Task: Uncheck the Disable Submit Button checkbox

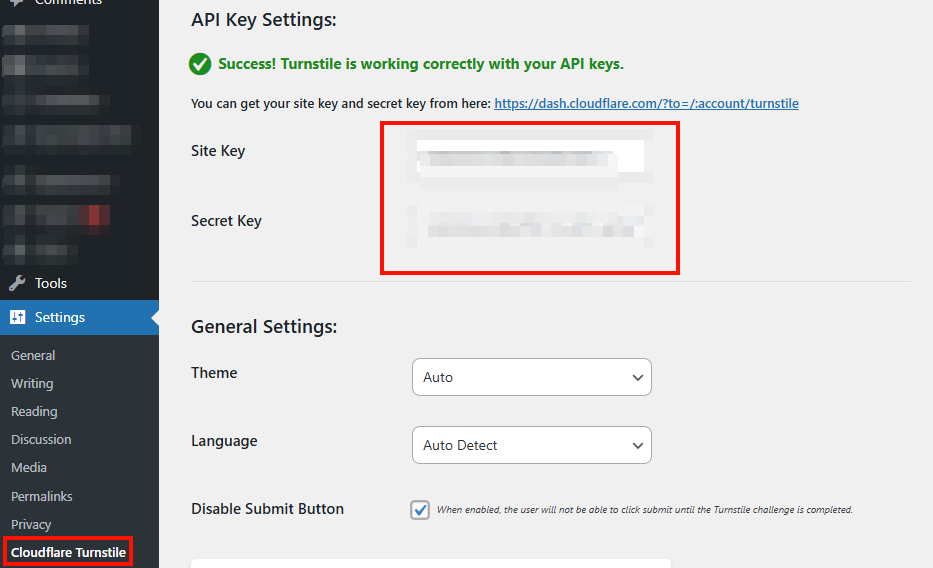Action: click(x=420, y=510)
